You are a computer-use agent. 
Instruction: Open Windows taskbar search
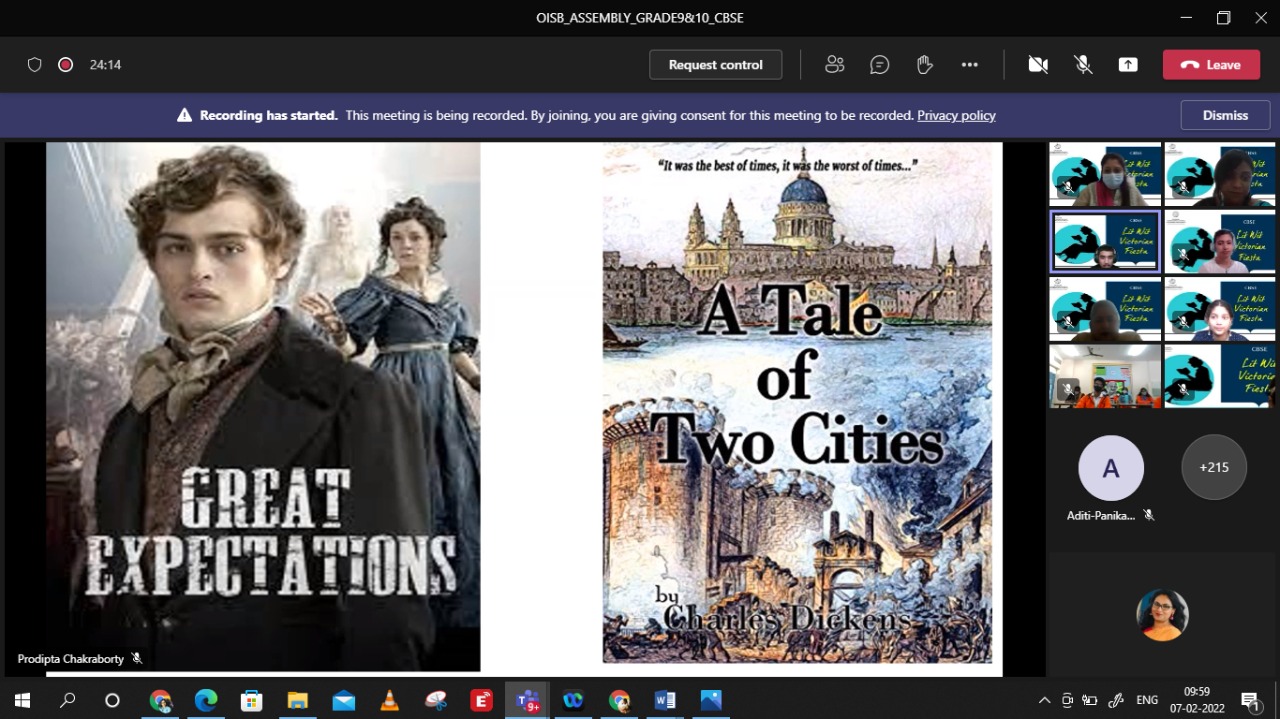point(67,700)
